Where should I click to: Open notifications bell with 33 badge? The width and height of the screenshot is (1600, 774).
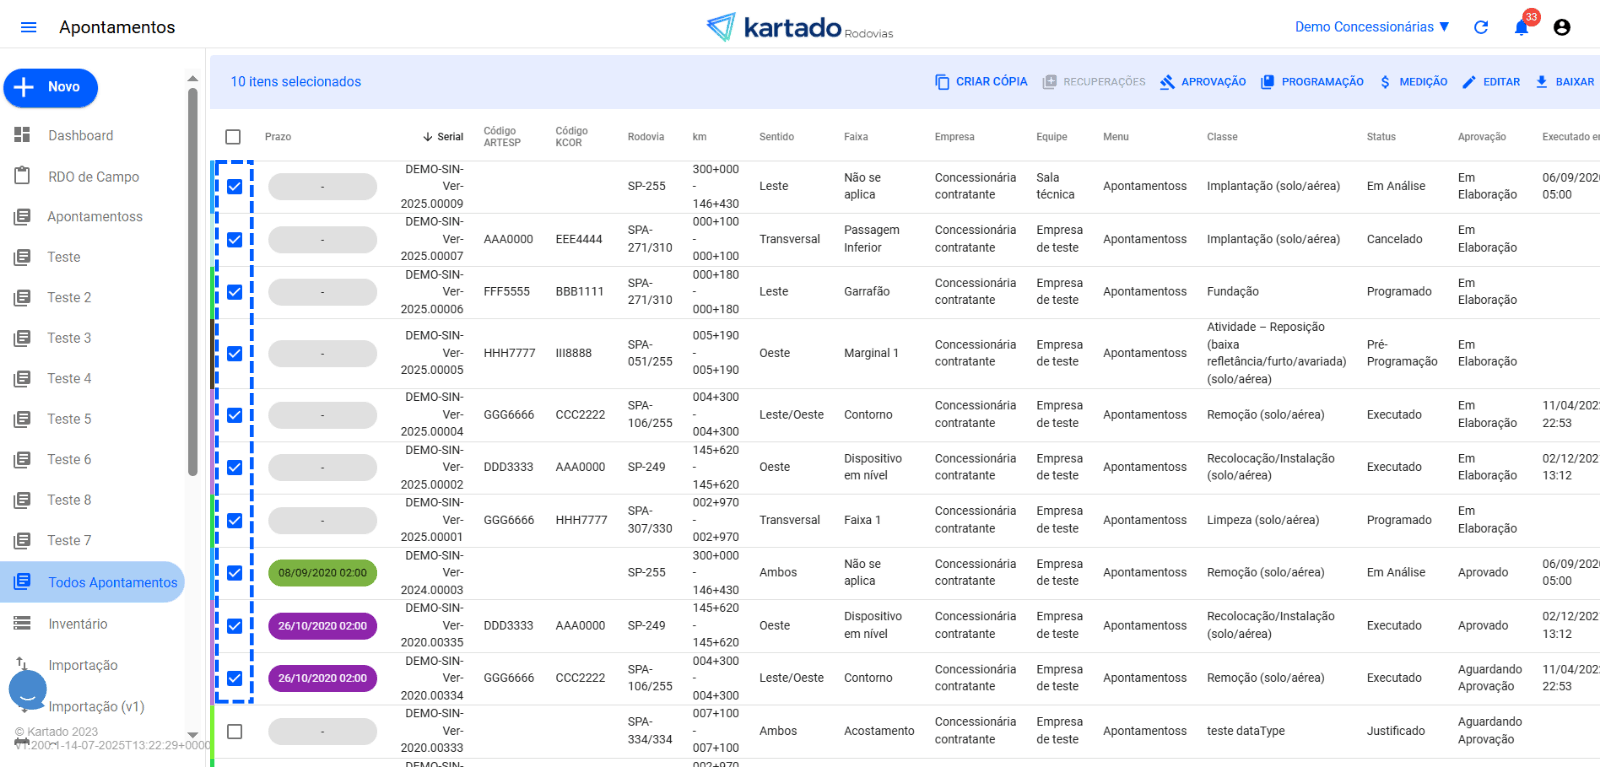pyautogui.click(x=1521, y=27)
